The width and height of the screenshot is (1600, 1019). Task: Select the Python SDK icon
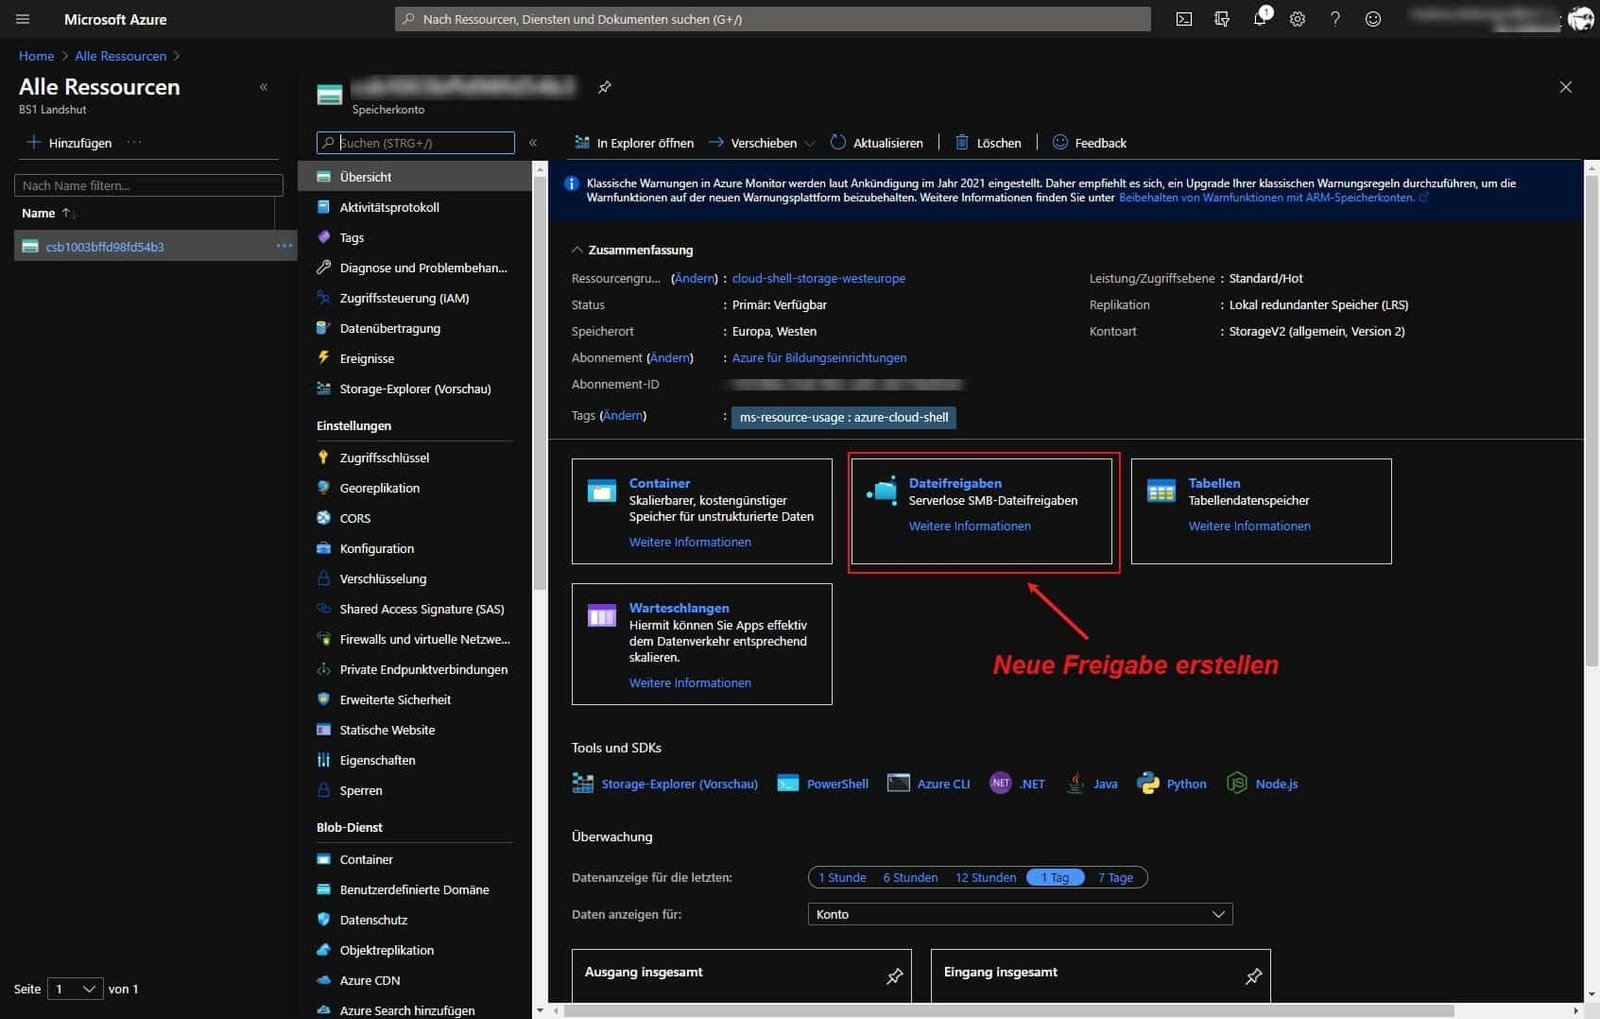coord(1147,784)
